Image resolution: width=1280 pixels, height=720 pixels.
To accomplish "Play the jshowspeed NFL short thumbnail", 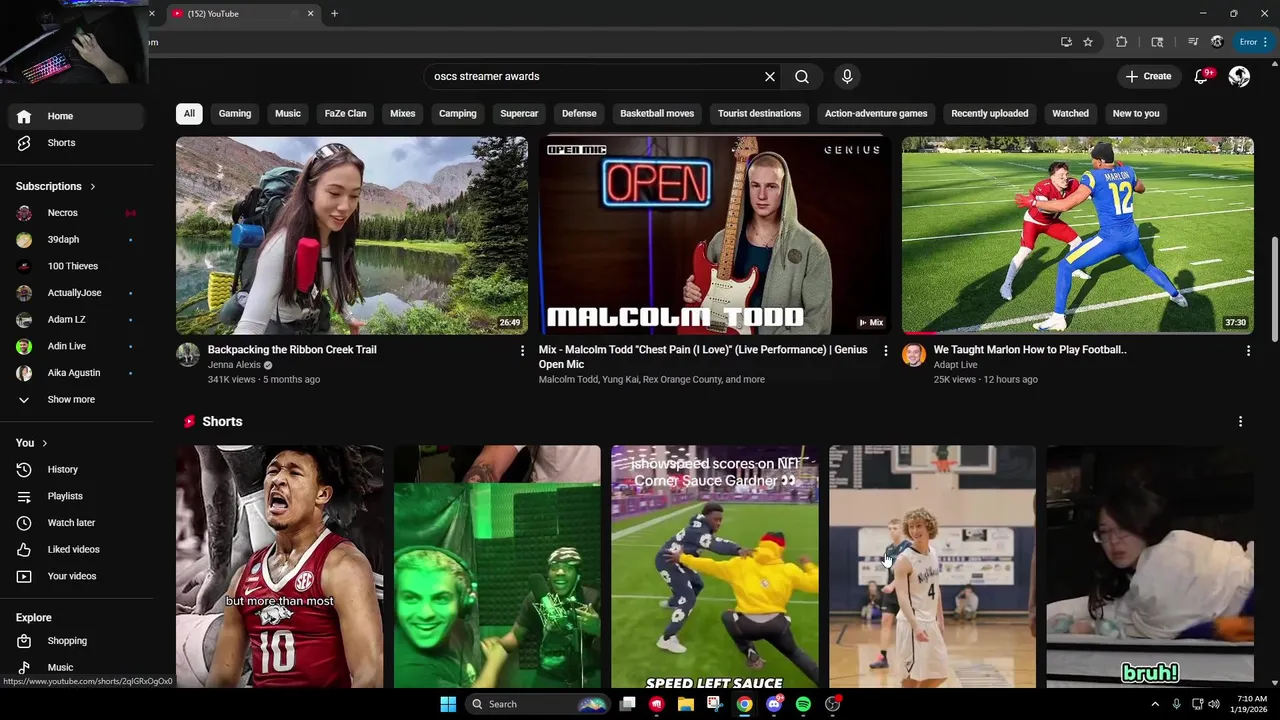I will tap(714, 567).
